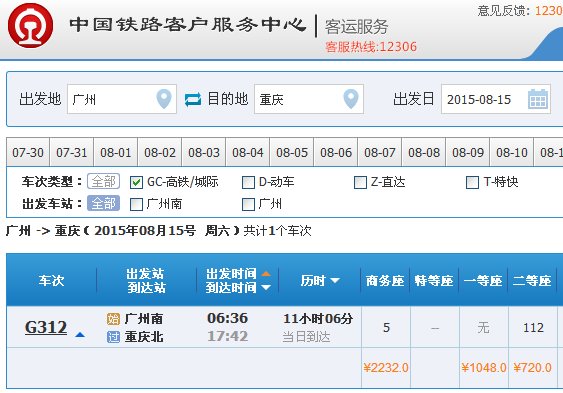The height and width of the screenshot is (393, 563).
Task: Sort by departure time ascending arrow
Action: pyautogui.click(x=266, y=274)
